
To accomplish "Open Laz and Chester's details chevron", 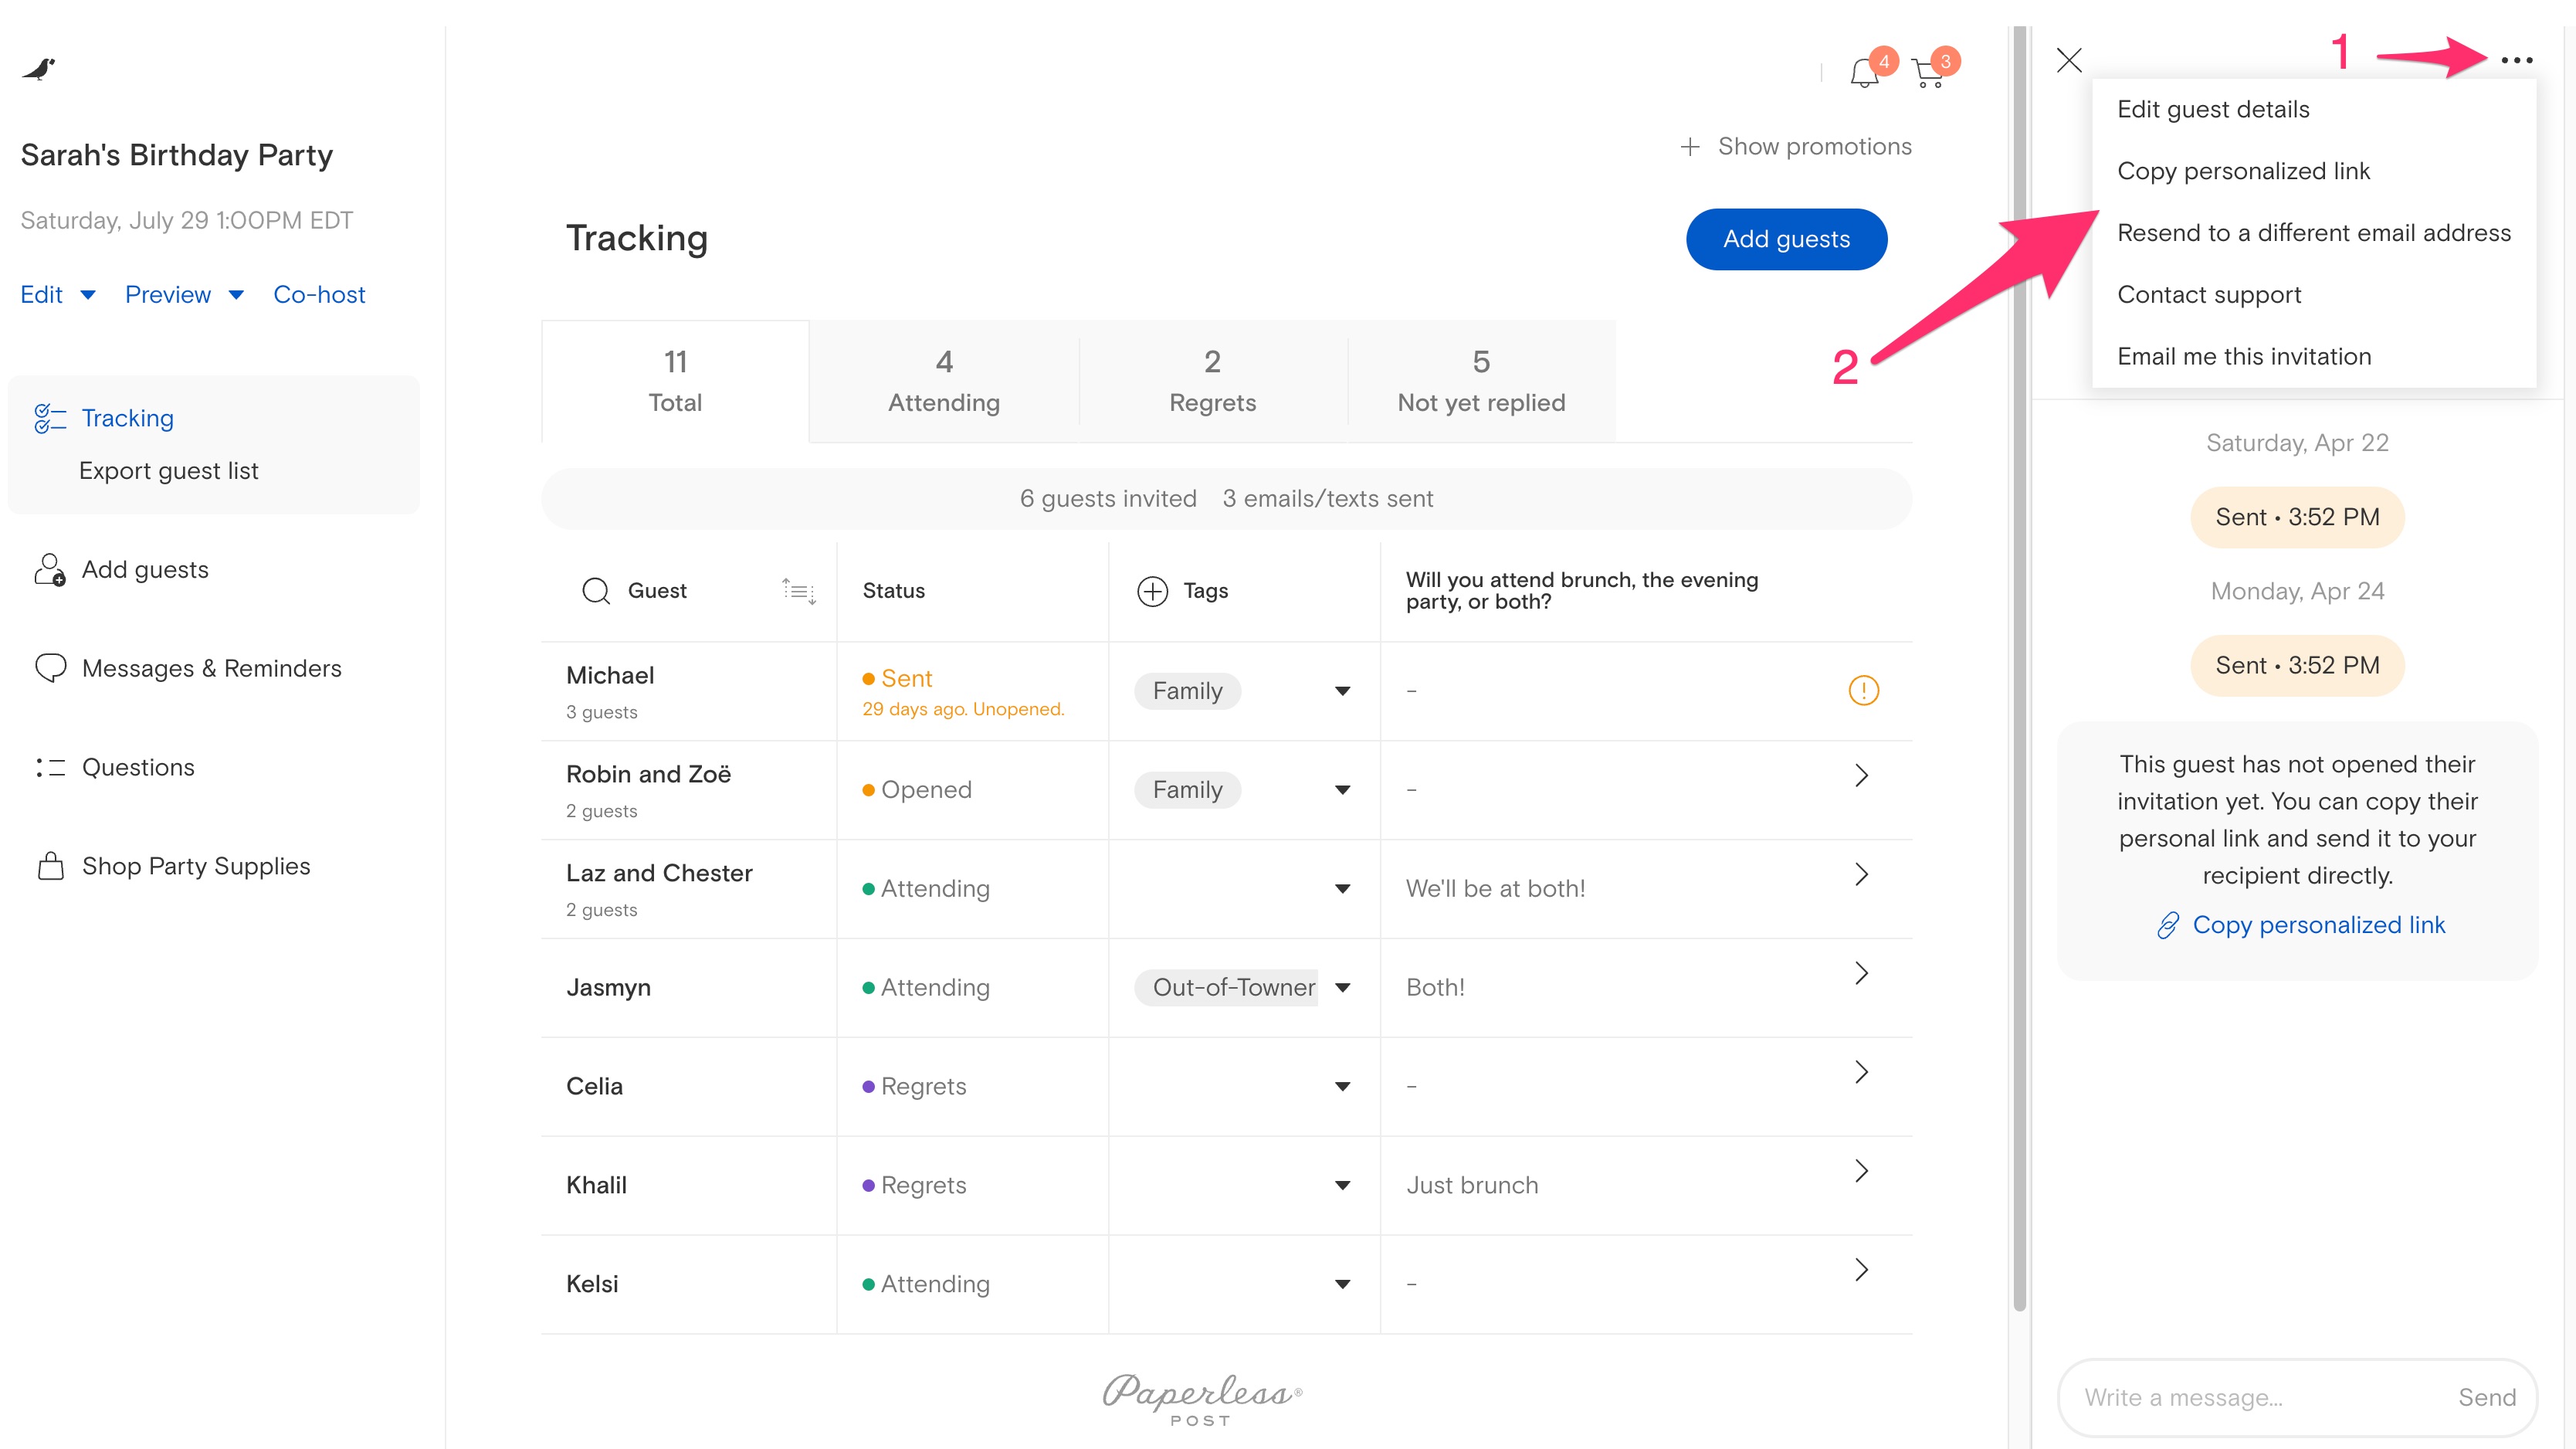I will point(1861,874).
